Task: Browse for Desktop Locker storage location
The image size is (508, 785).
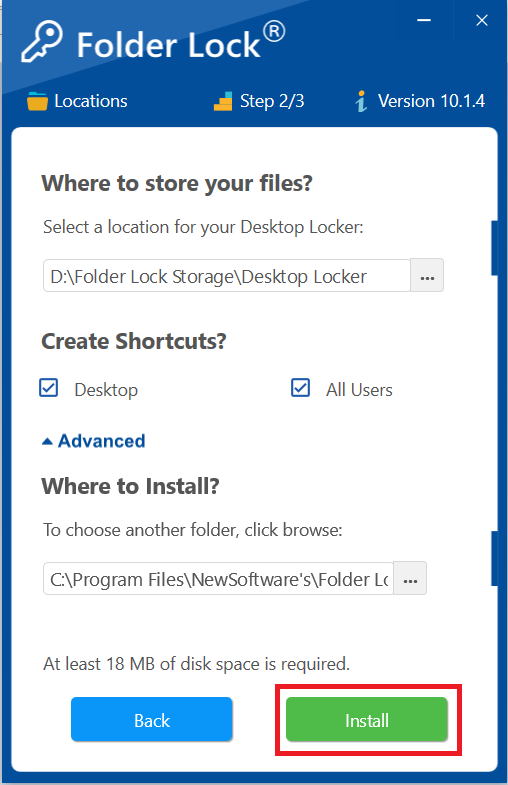Action: (x=427, y=275)
